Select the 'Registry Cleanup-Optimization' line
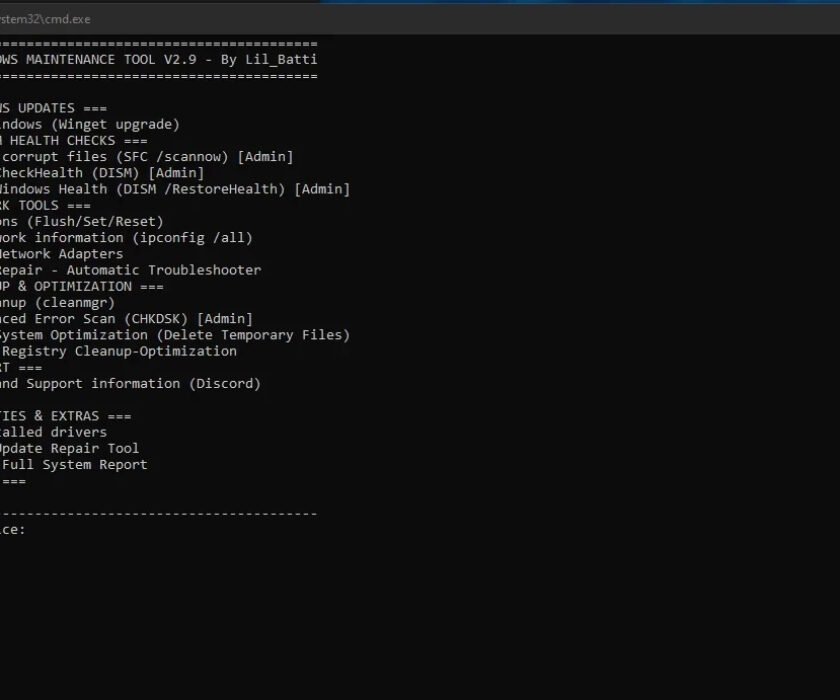 coord(118,351)
